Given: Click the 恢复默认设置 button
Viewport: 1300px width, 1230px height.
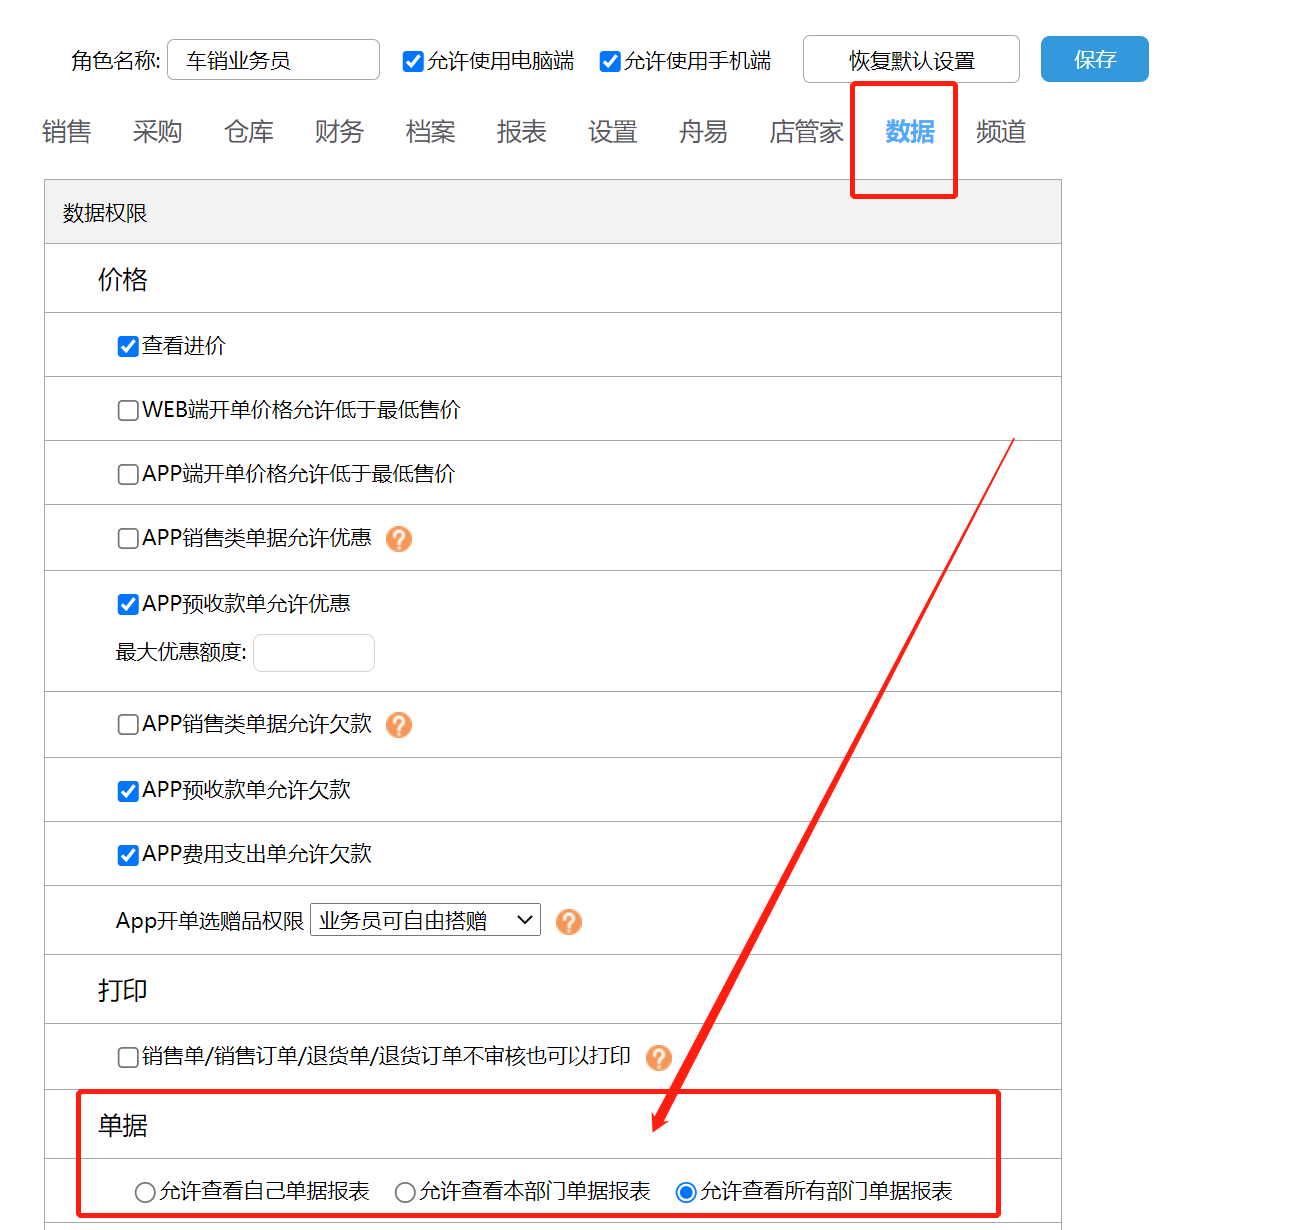Looking at the screenshot, I should (x=911, y=59).
